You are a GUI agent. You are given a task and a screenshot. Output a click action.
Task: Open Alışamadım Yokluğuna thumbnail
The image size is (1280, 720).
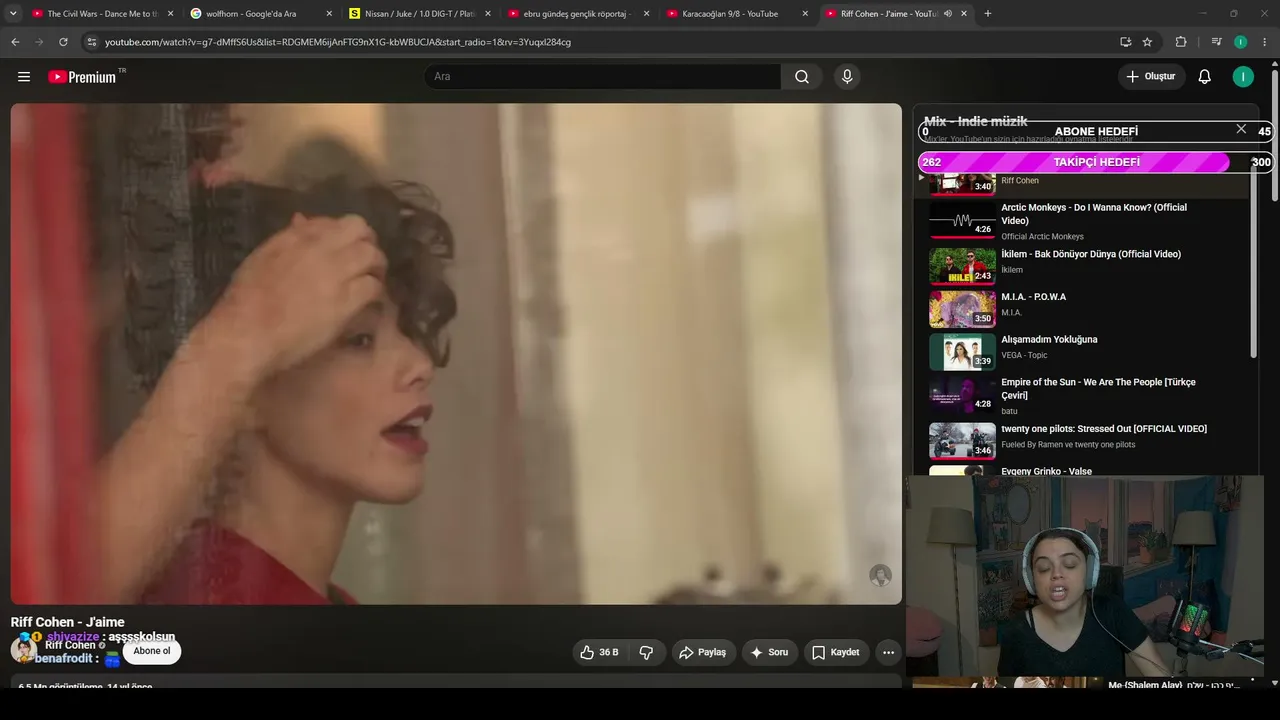point(962,352)
